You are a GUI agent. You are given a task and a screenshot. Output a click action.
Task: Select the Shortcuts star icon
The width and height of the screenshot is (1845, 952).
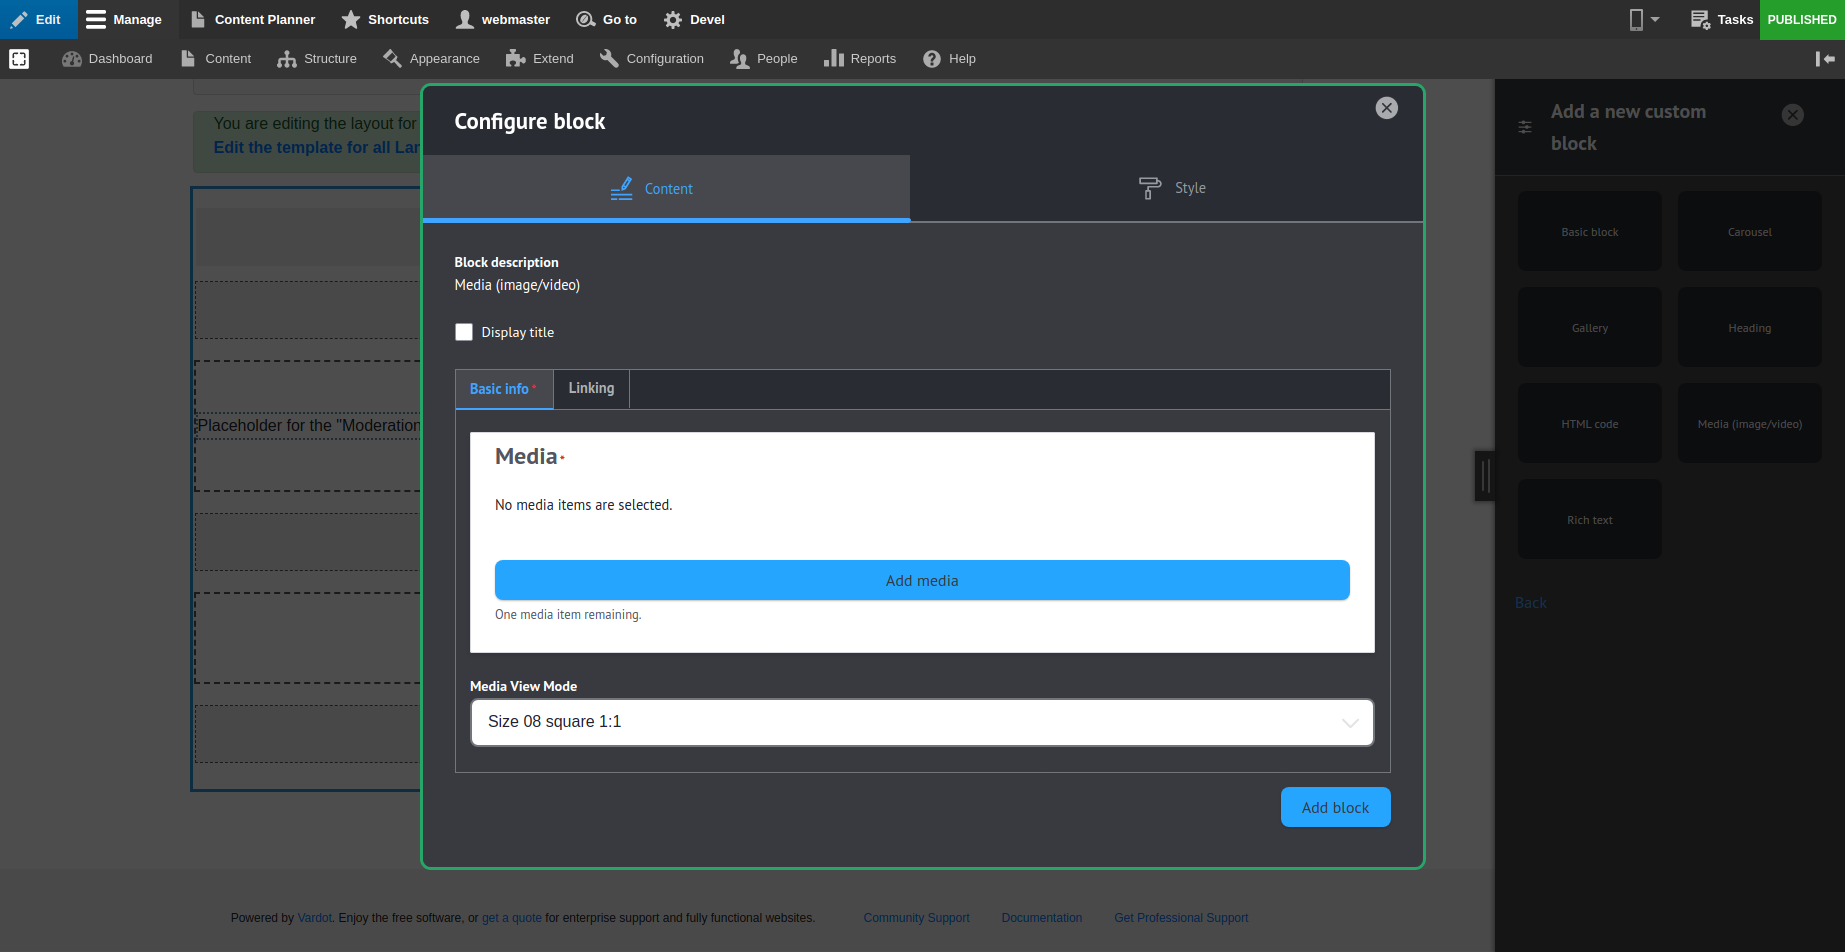pyautogui.click(x=350, y=19)
